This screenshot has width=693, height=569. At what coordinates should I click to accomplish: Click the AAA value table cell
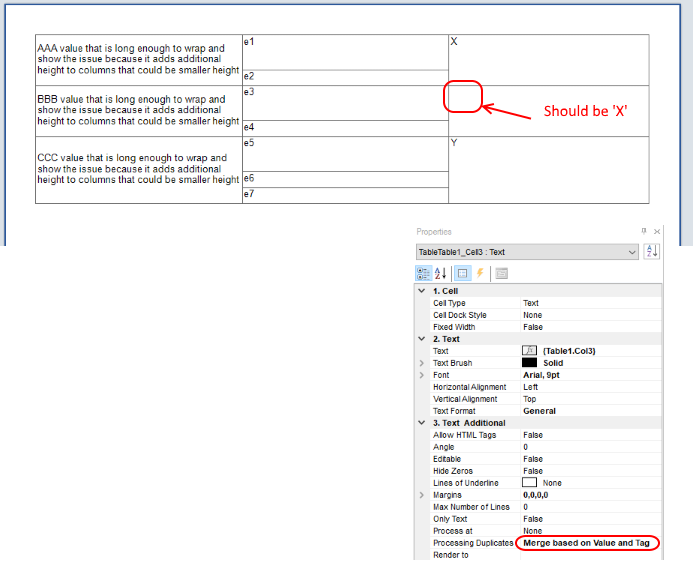pyautogui.click(x=139, y=60)
